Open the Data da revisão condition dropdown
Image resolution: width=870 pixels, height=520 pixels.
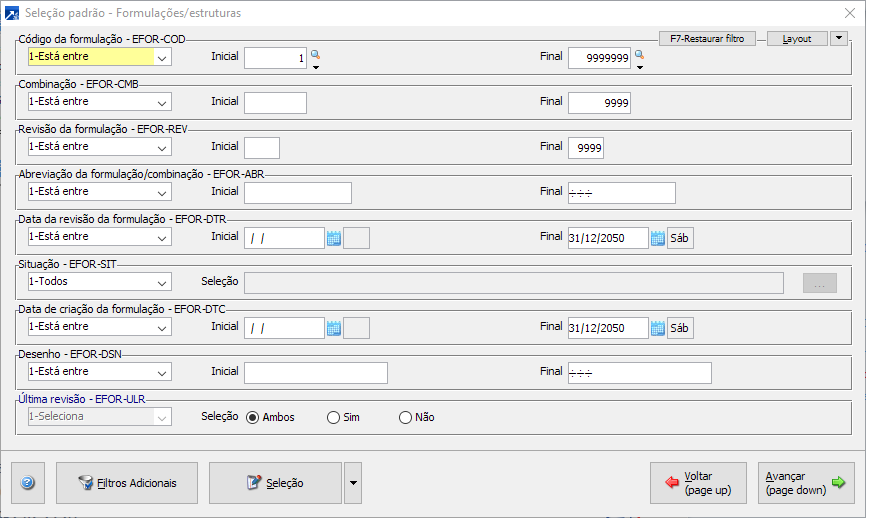pyautogui.click(x=100, y=237)
